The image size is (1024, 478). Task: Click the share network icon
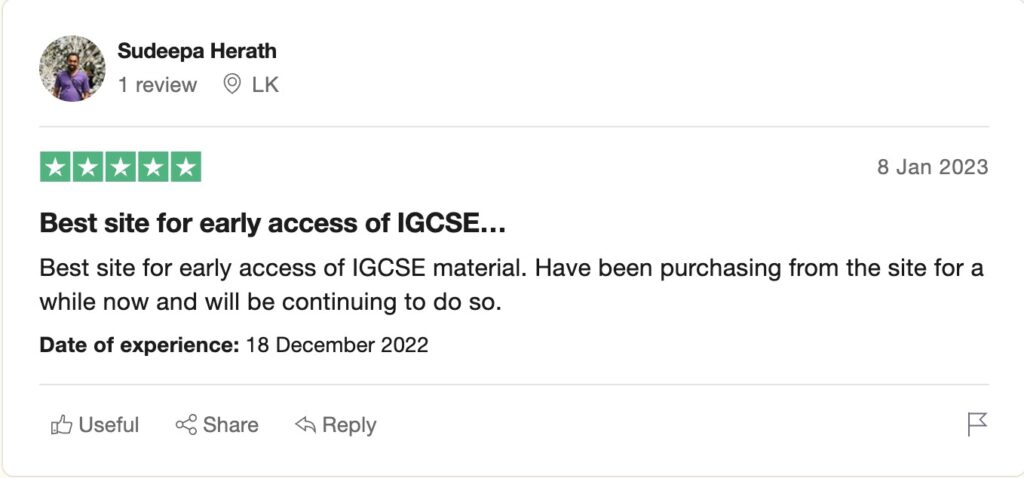coord(186,425)
